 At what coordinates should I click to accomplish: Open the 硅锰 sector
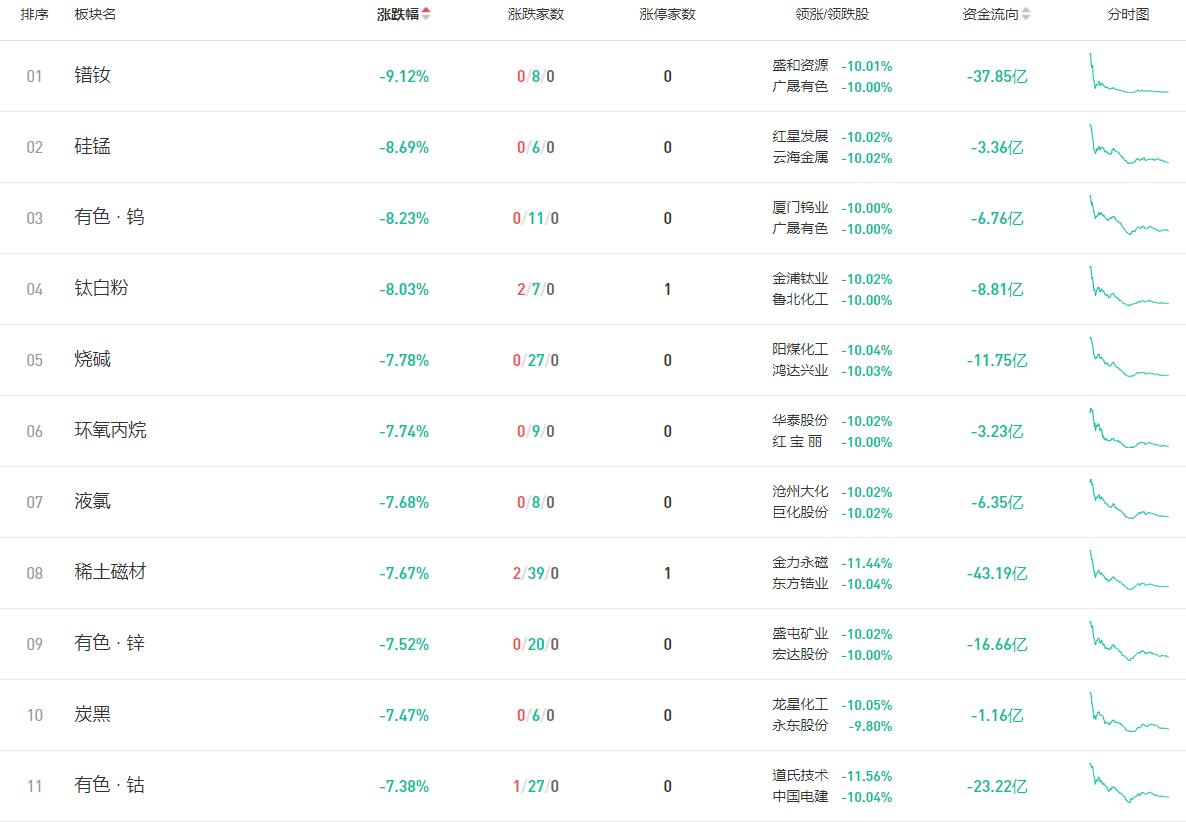[92, 146]
